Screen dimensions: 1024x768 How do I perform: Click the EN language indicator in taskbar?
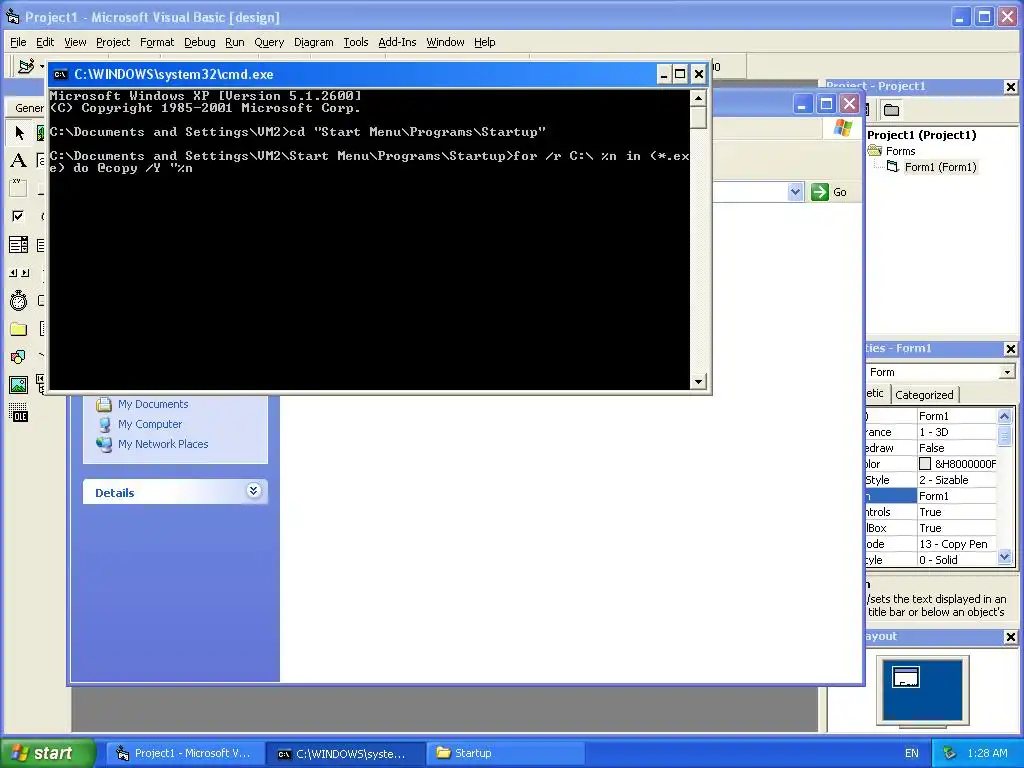tap(912, 754)
